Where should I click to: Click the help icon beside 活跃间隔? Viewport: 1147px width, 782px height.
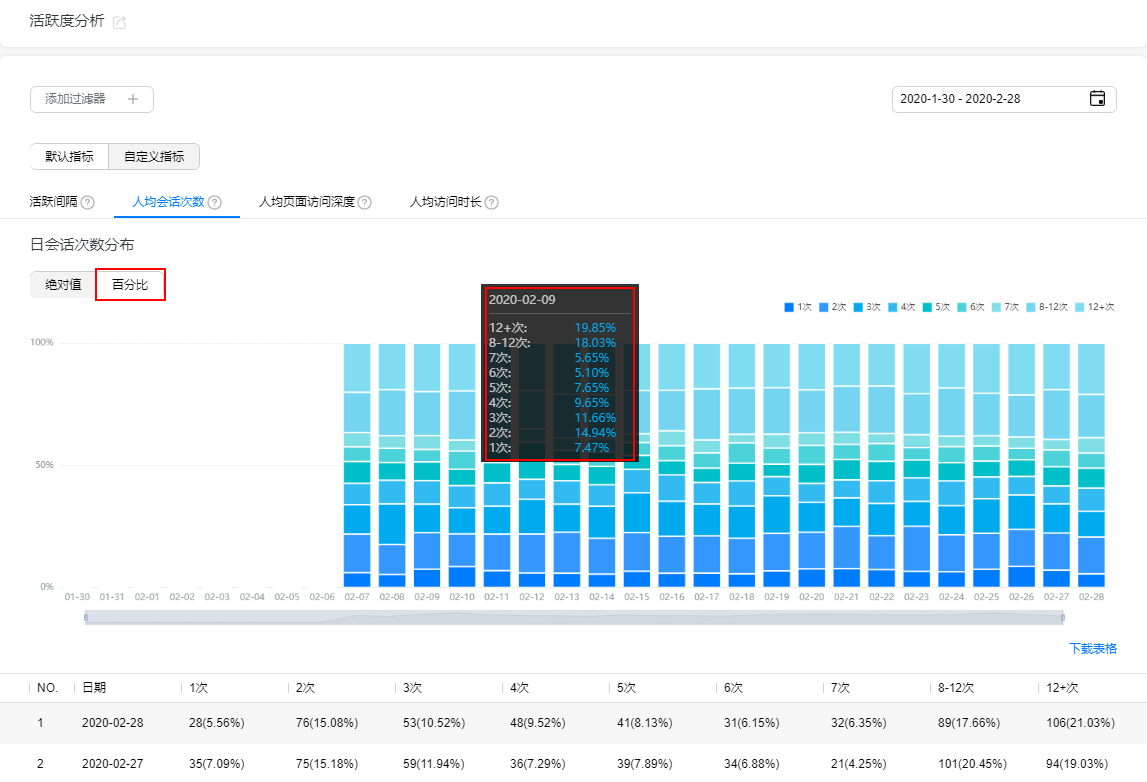pos(87,203)
